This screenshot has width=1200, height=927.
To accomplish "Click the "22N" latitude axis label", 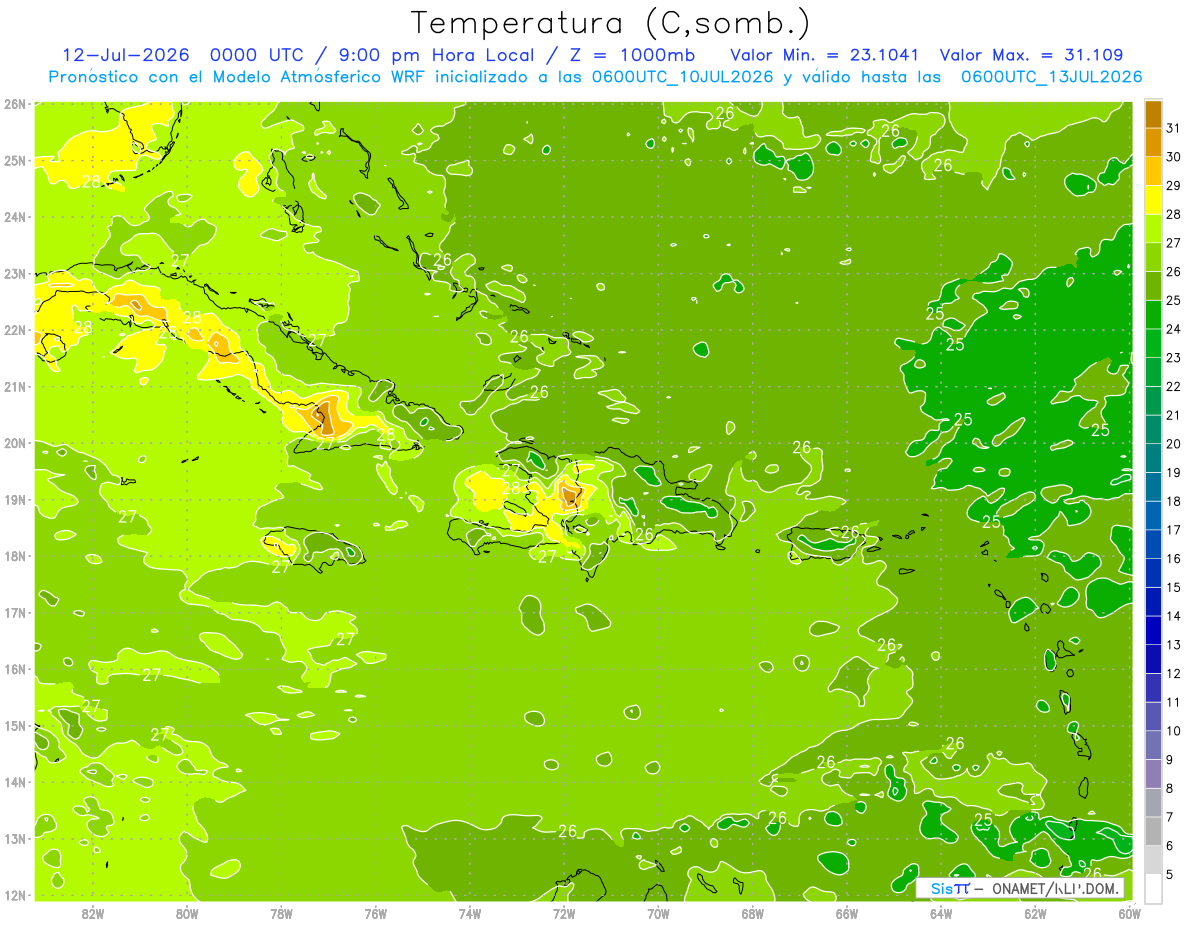I will coord(15,330).
